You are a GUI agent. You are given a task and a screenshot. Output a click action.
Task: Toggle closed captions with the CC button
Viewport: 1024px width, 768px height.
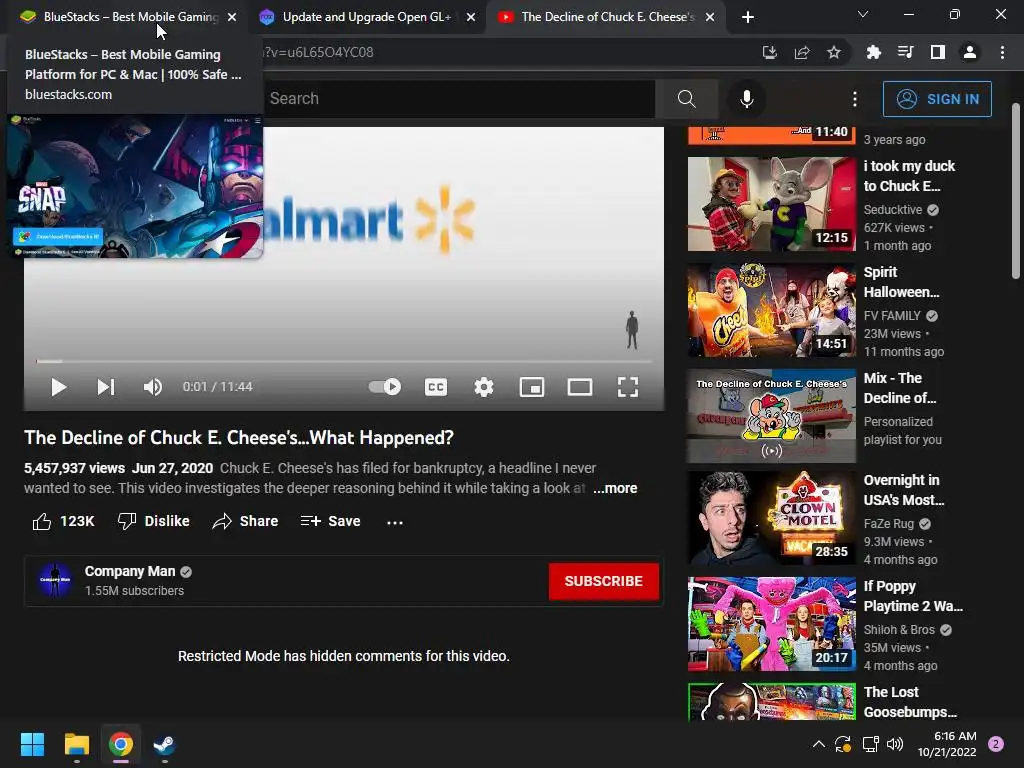pos(436,387)
